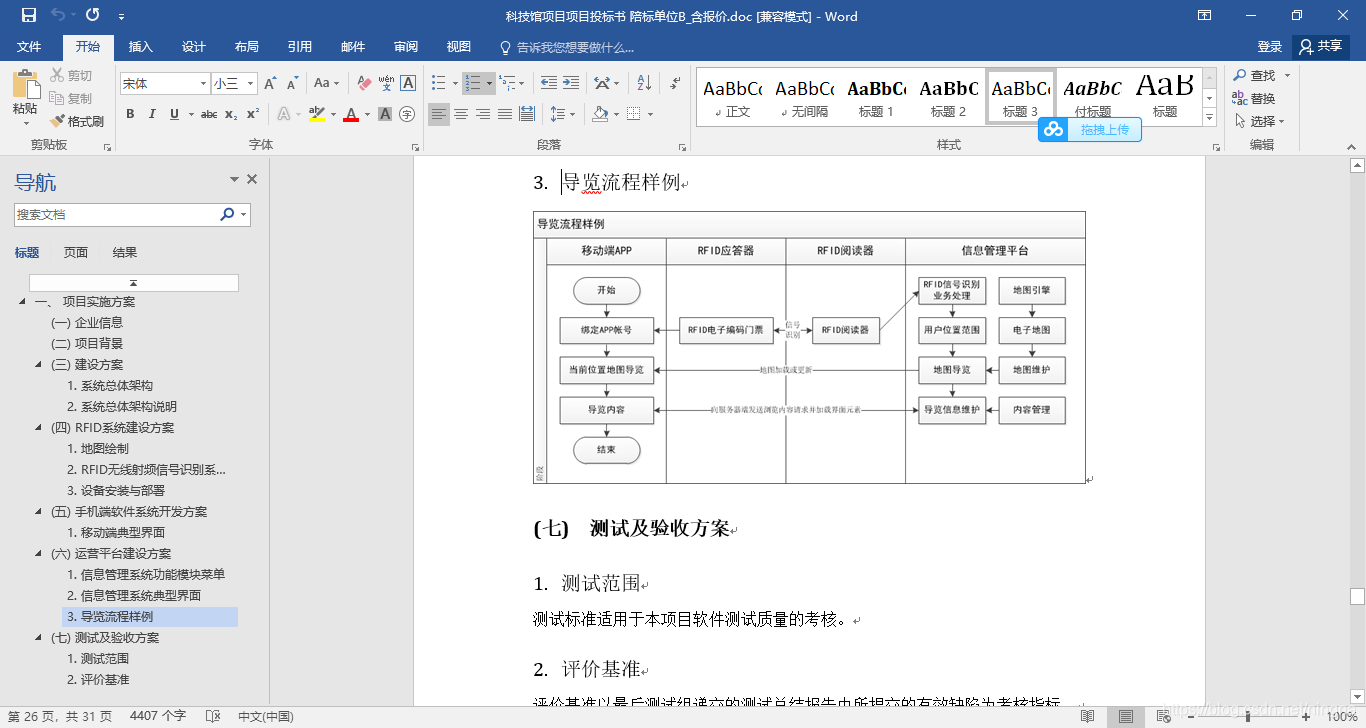Switch to the 插入 ribbon tab
Viewport: 1366px width, 728px height.
[x=141, y=47]
